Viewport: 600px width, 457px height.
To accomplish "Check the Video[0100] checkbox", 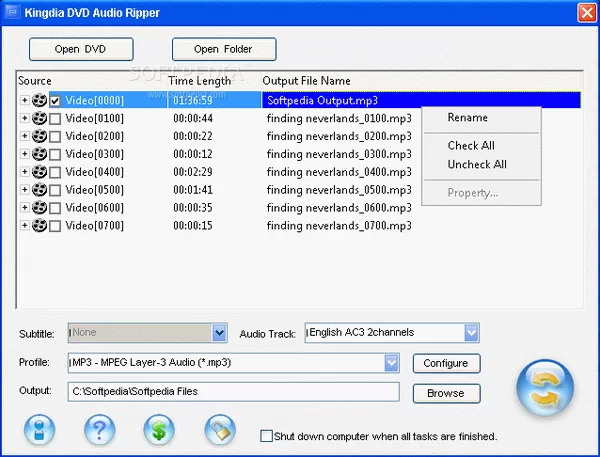I will tap(55, 119).
